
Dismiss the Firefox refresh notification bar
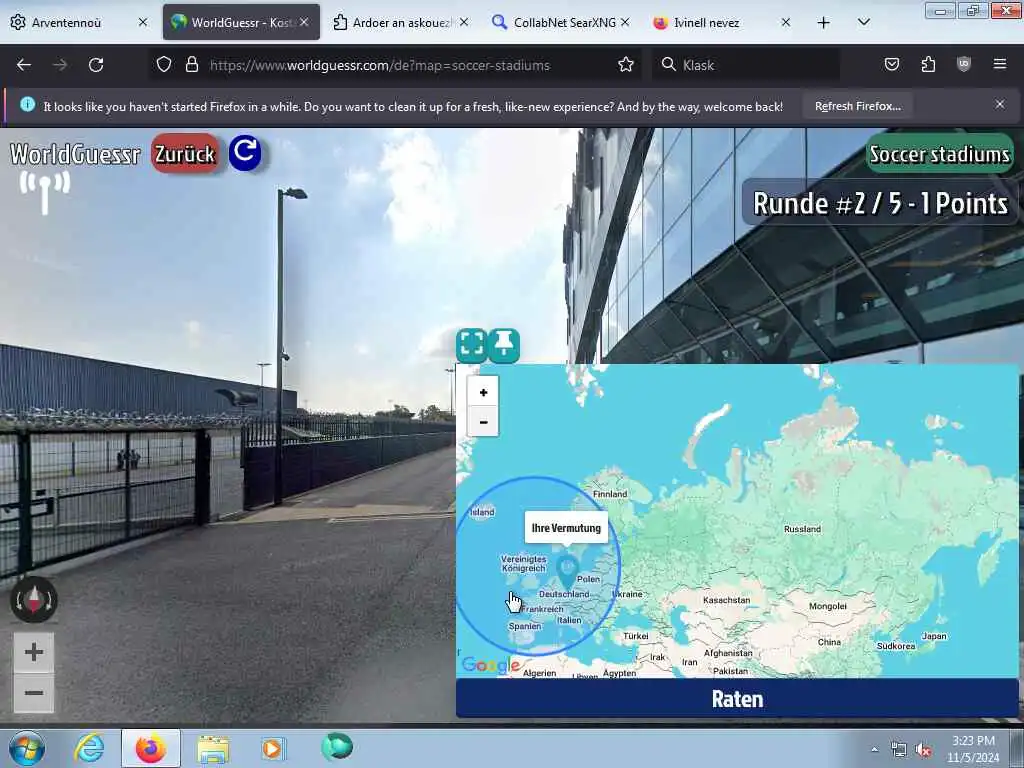999,104
